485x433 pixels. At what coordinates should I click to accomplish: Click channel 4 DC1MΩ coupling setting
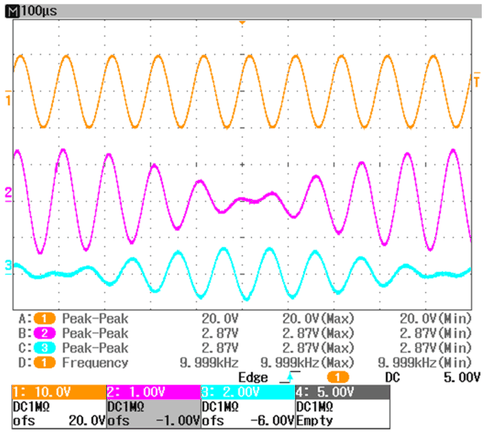click(x=315, y=407)
